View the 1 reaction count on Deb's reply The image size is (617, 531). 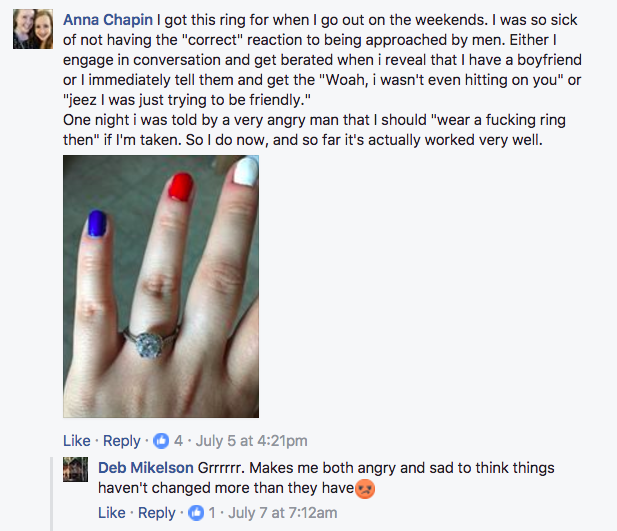tap(212, 513)
